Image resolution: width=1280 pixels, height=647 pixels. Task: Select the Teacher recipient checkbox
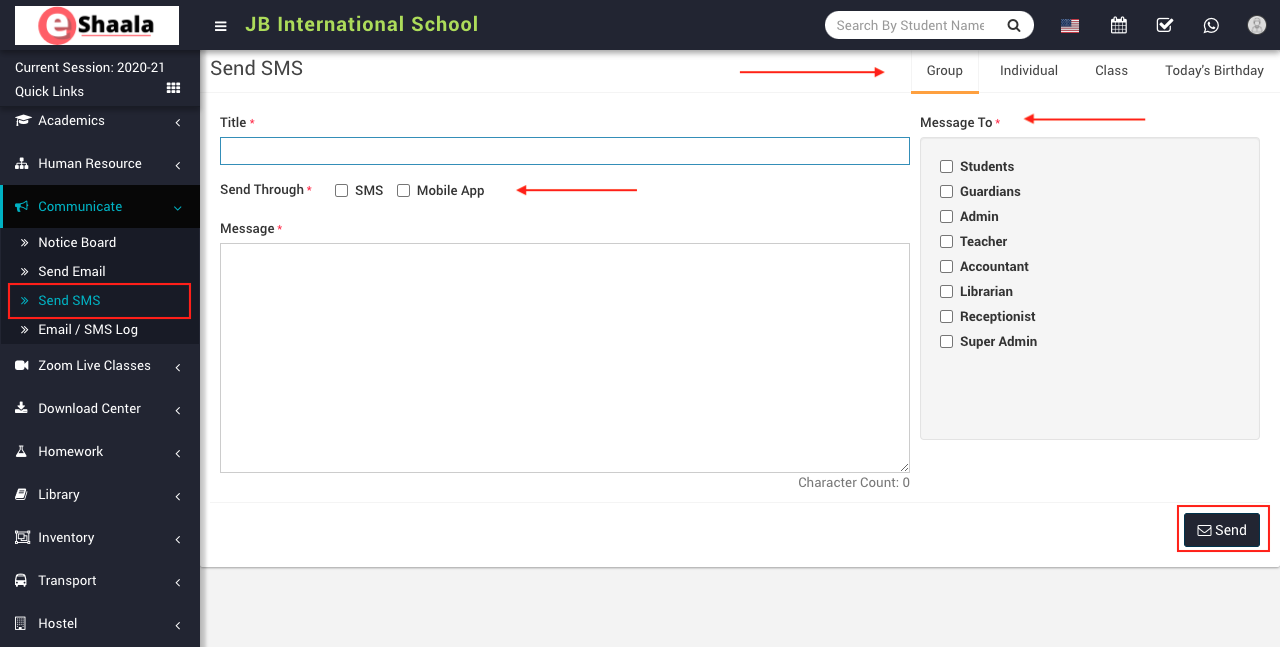coord(946,242)
